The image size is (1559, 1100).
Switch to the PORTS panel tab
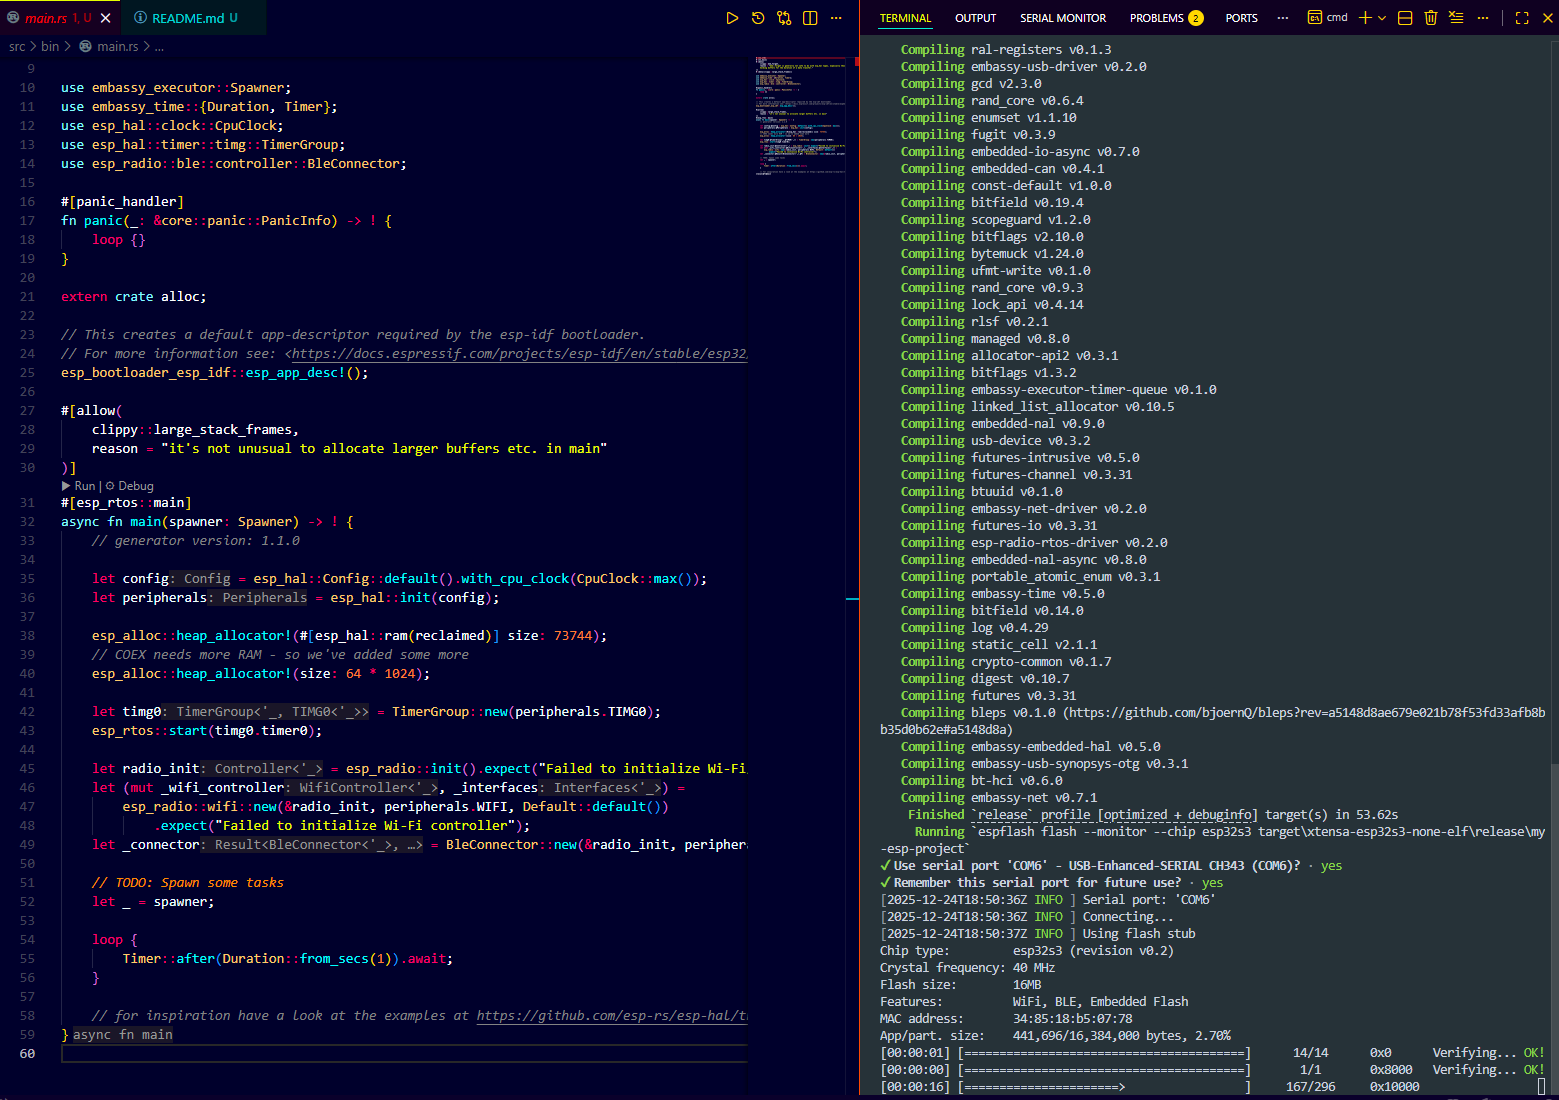1241,18
